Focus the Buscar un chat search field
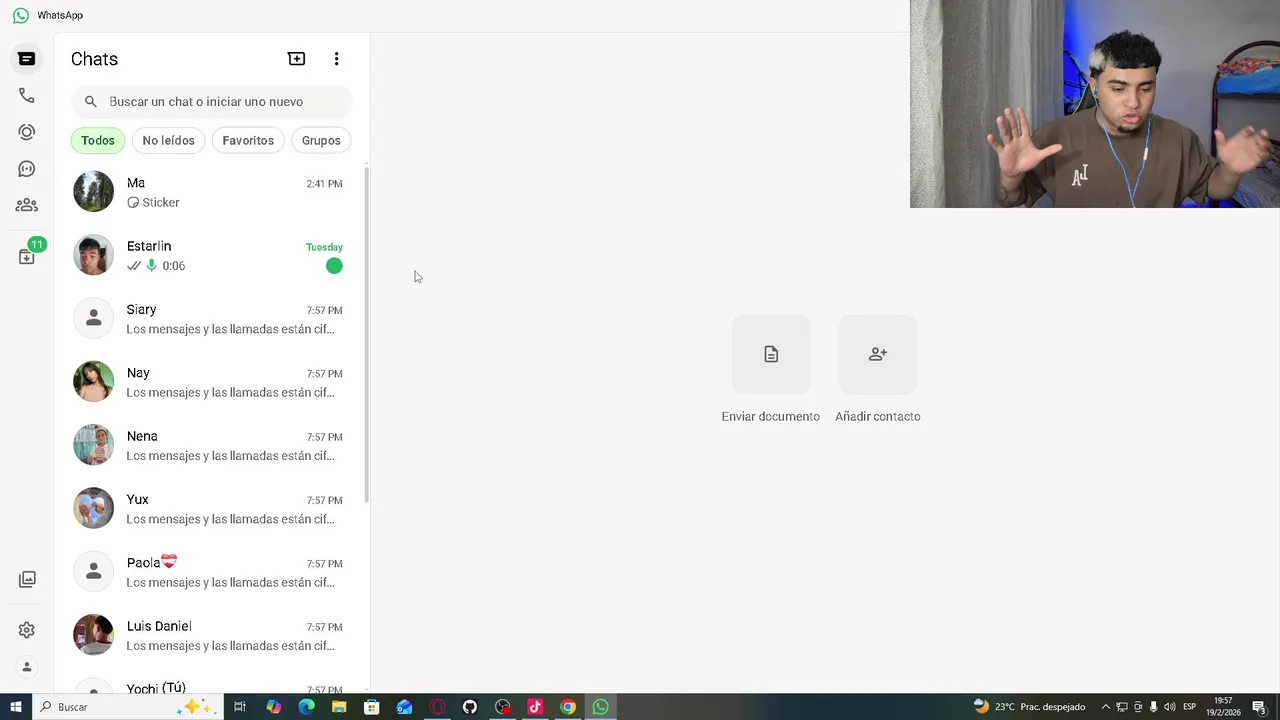This screenshot has height=720, width=1280. 211,102
